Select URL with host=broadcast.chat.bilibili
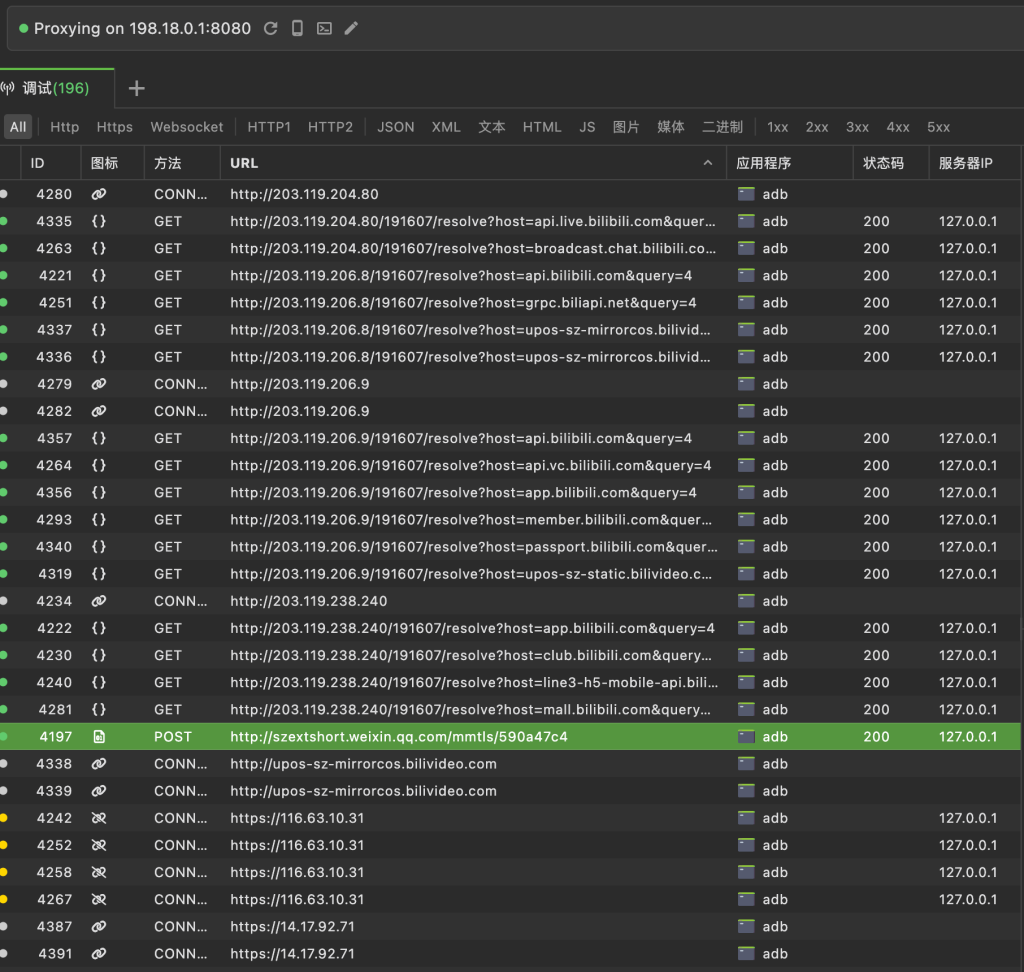The width and height of the screenshot is (1024, 972). click(x=473, y=249)
